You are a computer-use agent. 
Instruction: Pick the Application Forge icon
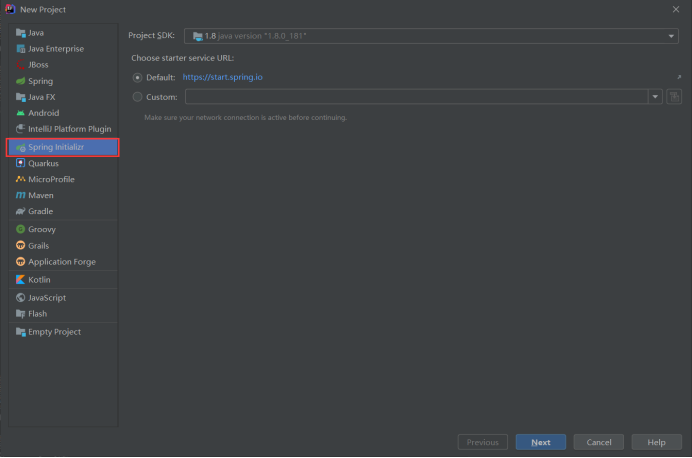20,262
